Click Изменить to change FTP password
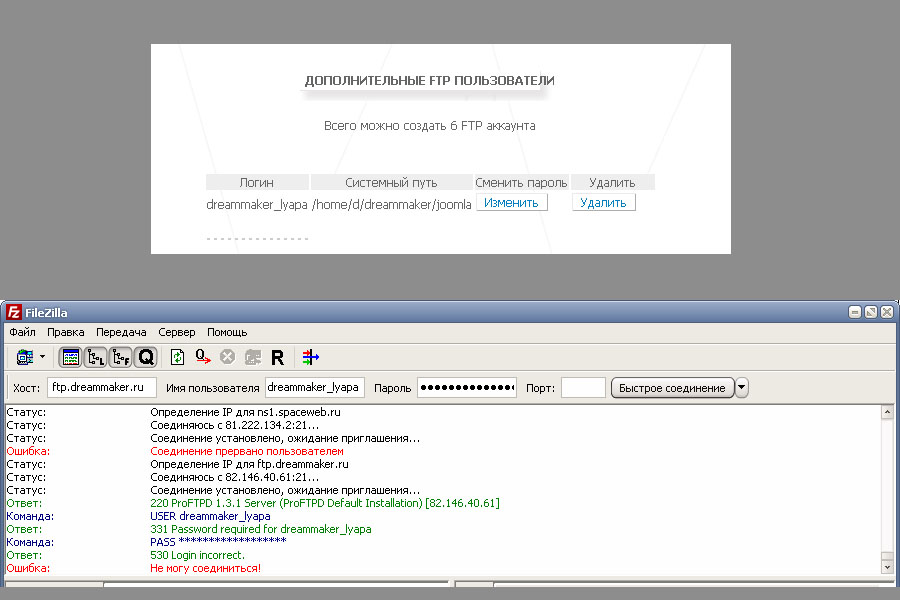The height and width of the screenshot is (600, 900). [x=511, y=203]
